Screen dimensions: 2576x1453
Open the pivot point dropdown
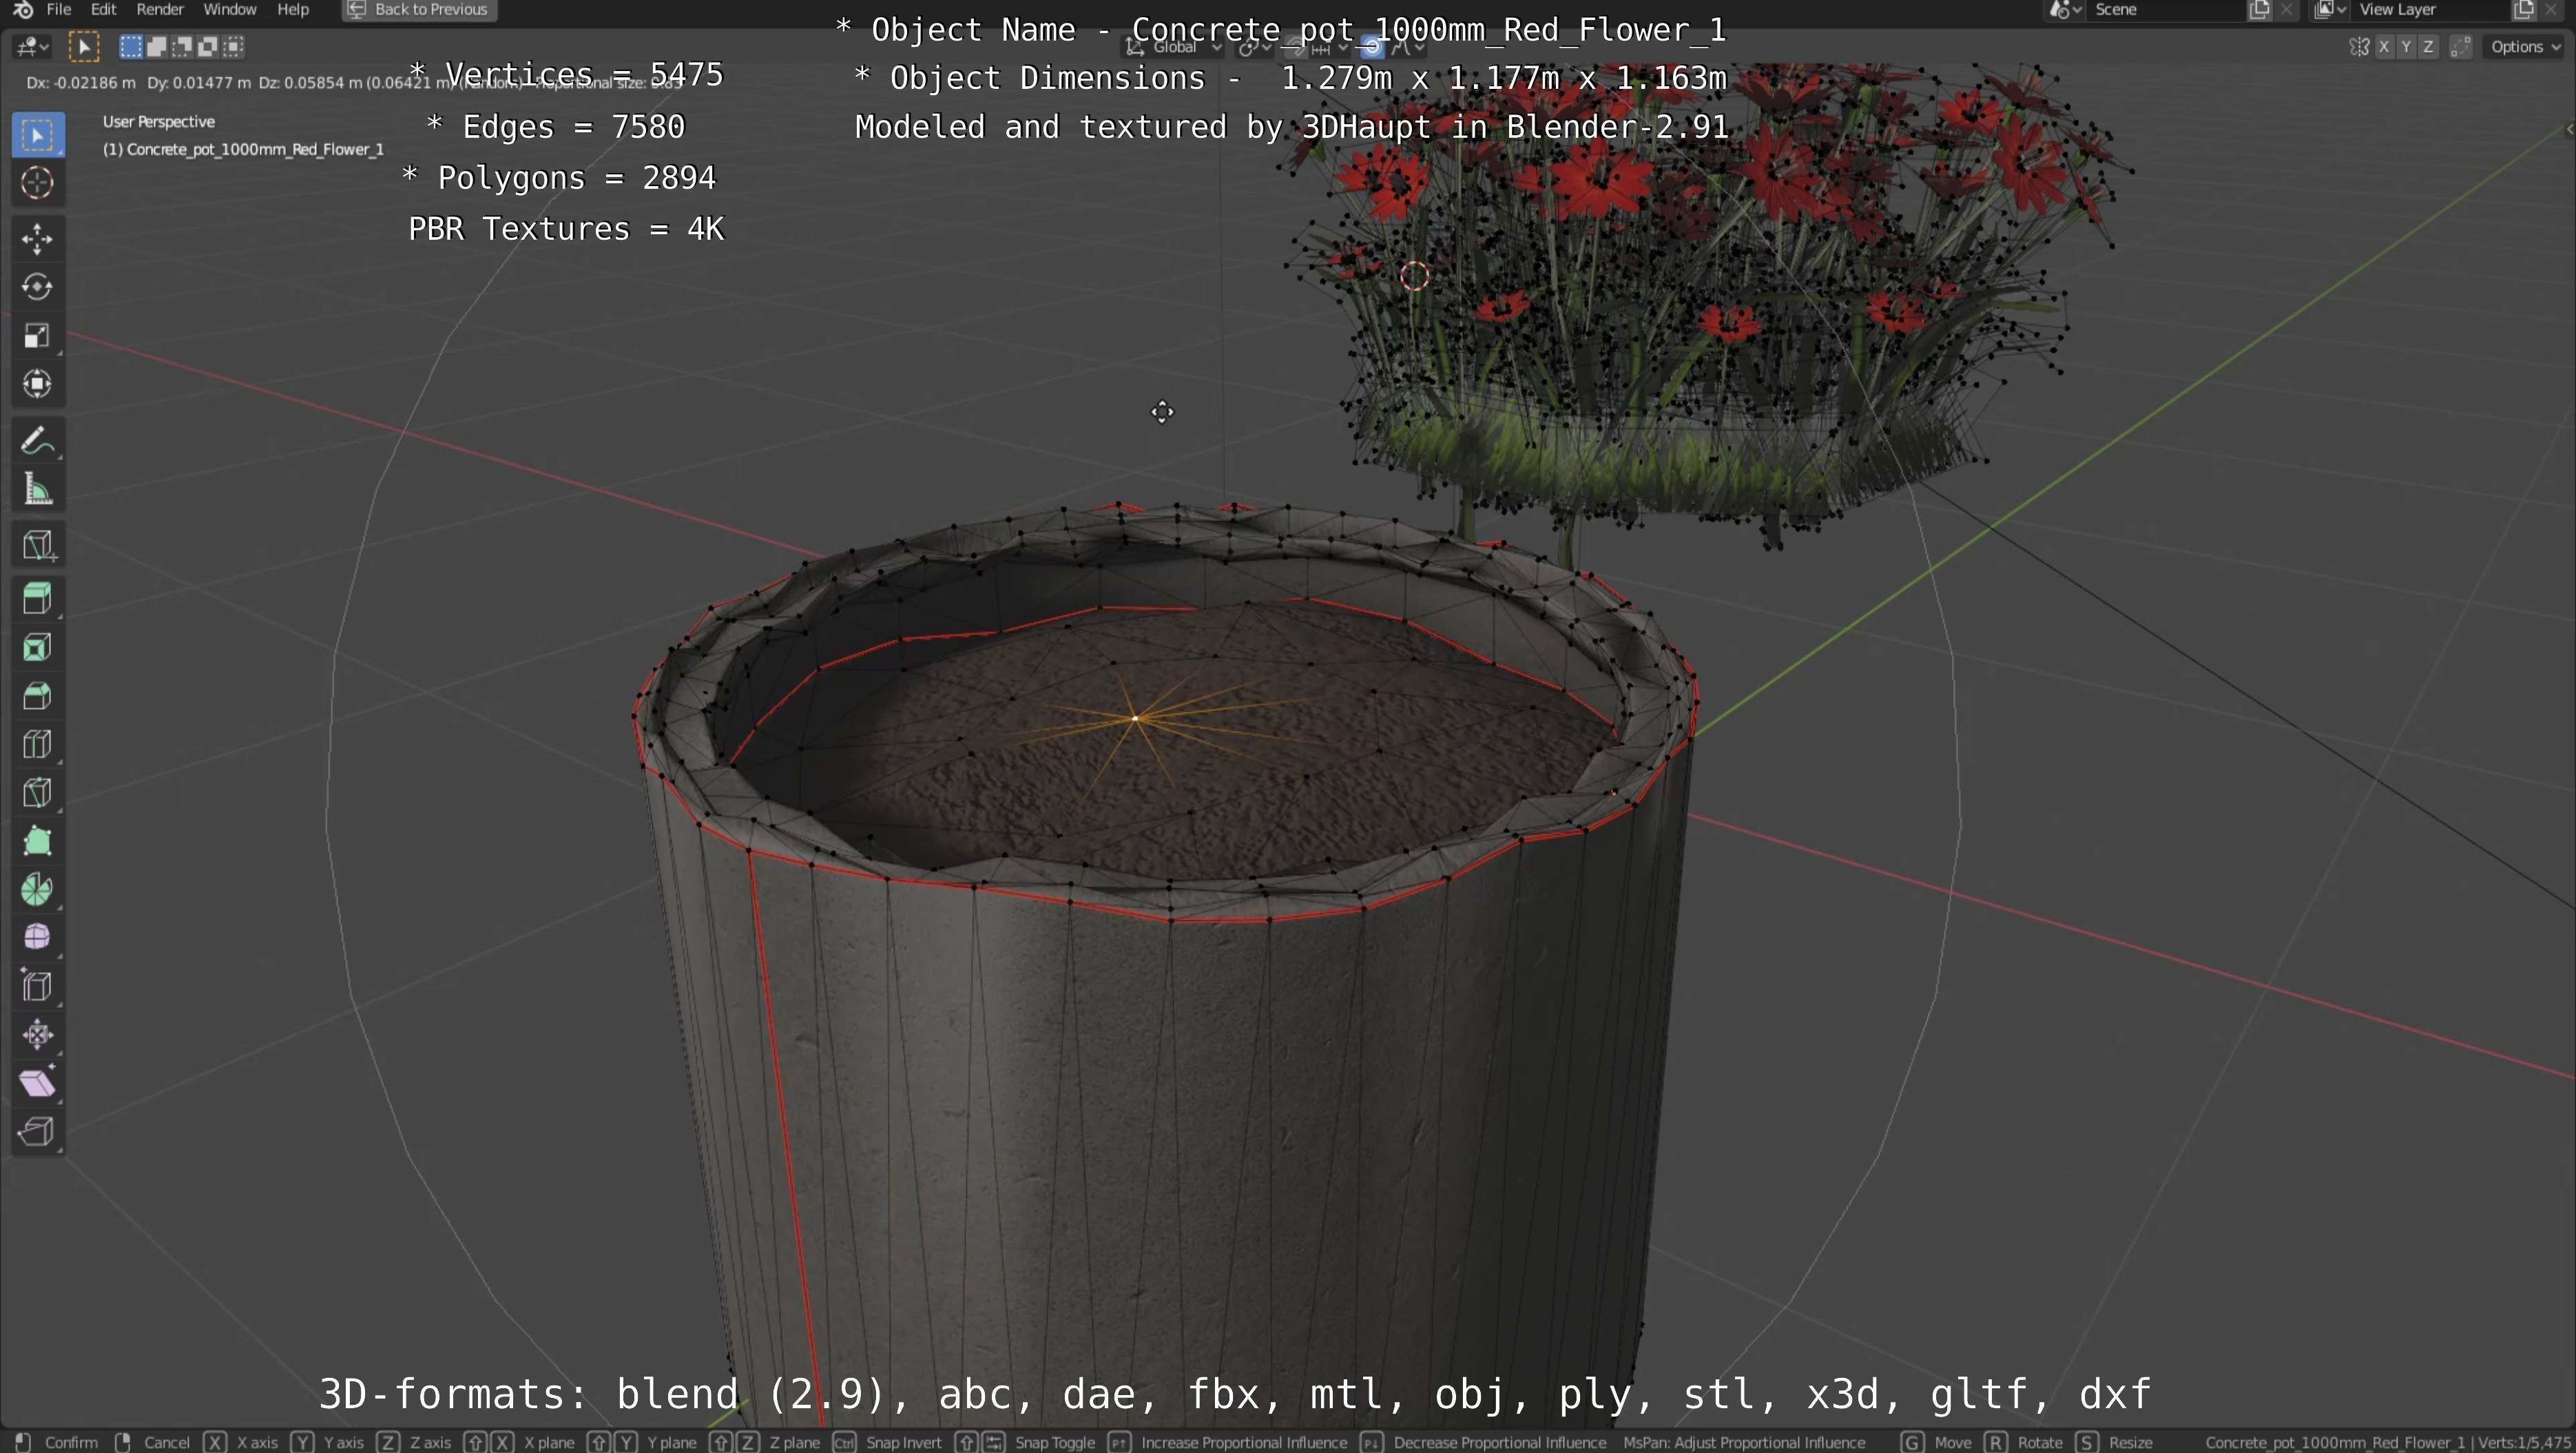coord(1254,47)
